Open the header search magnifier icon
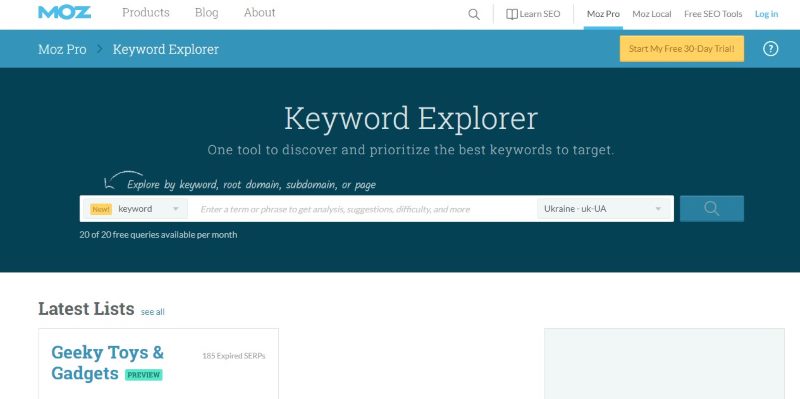 click(474, 14)
